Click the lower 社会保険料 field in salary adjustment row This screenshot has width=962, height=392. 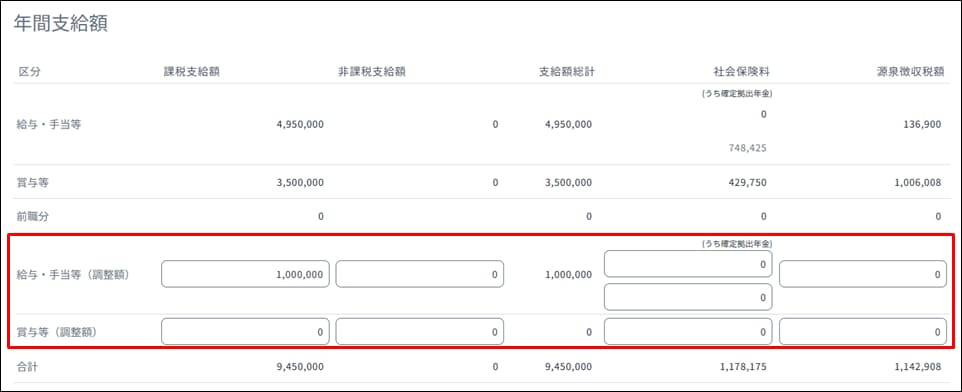point(688,297)
